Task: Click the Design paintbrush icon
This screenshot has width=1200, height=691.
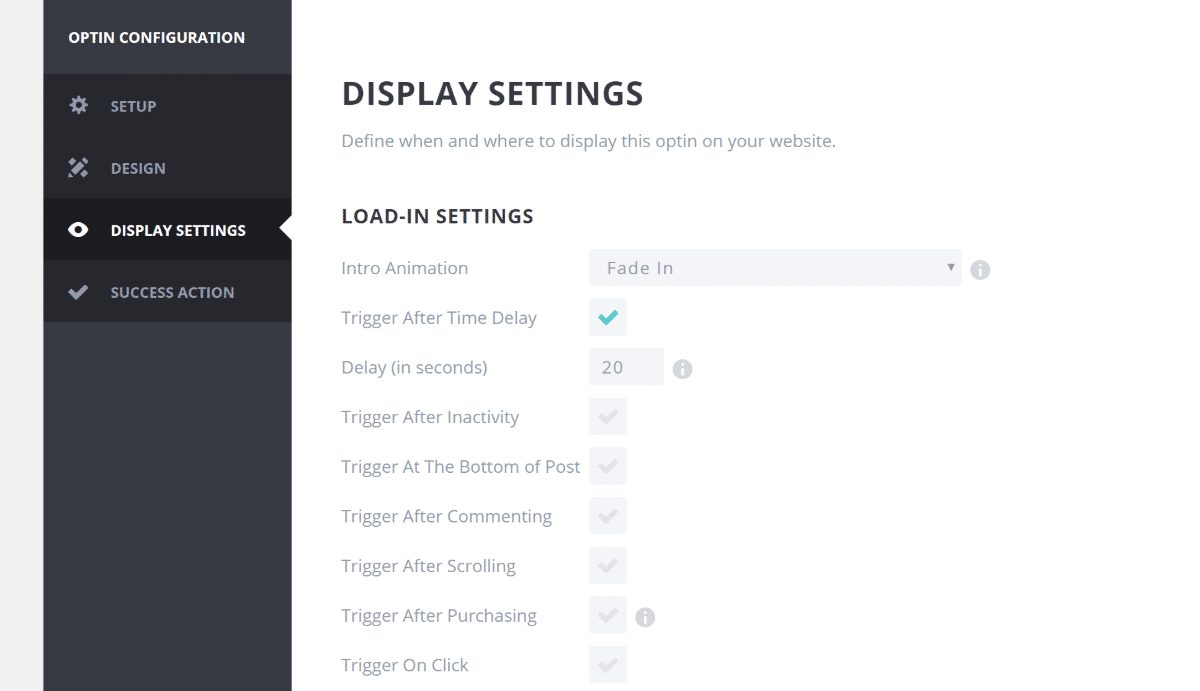Action: coord(78,168)
